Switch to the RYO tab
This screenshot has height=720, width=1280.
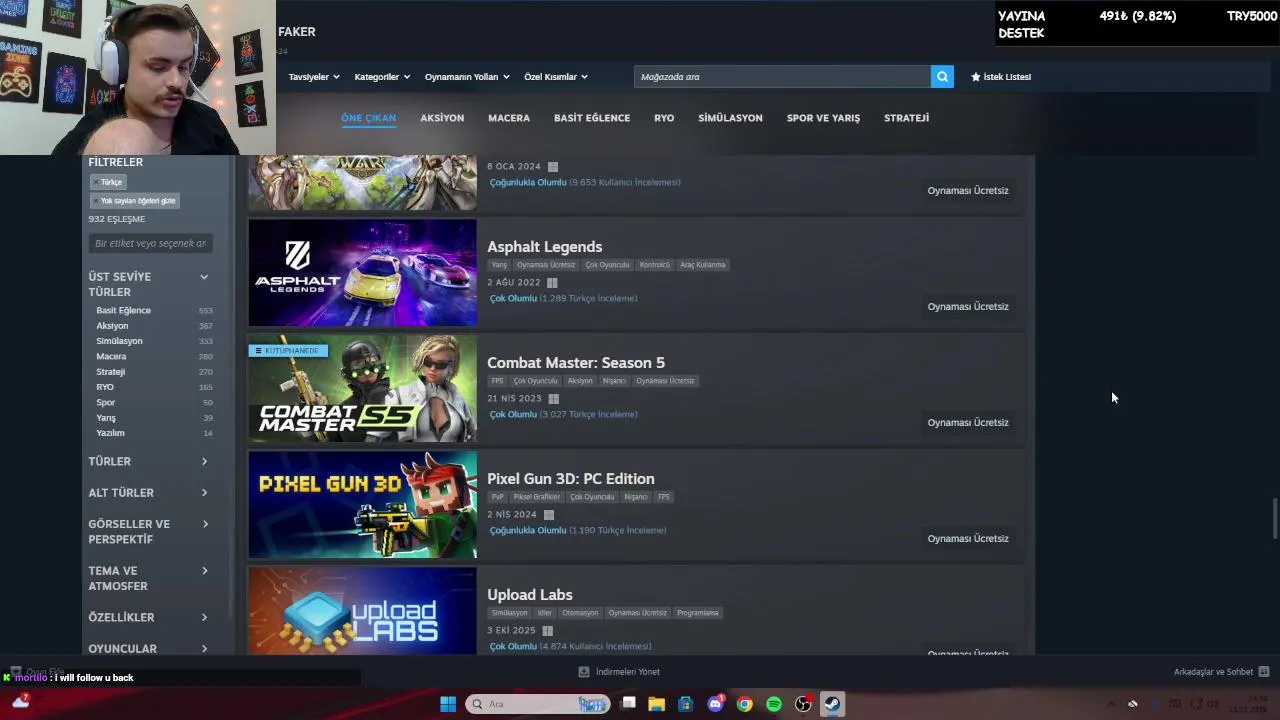pyautogui.click(x=664, y=118)
